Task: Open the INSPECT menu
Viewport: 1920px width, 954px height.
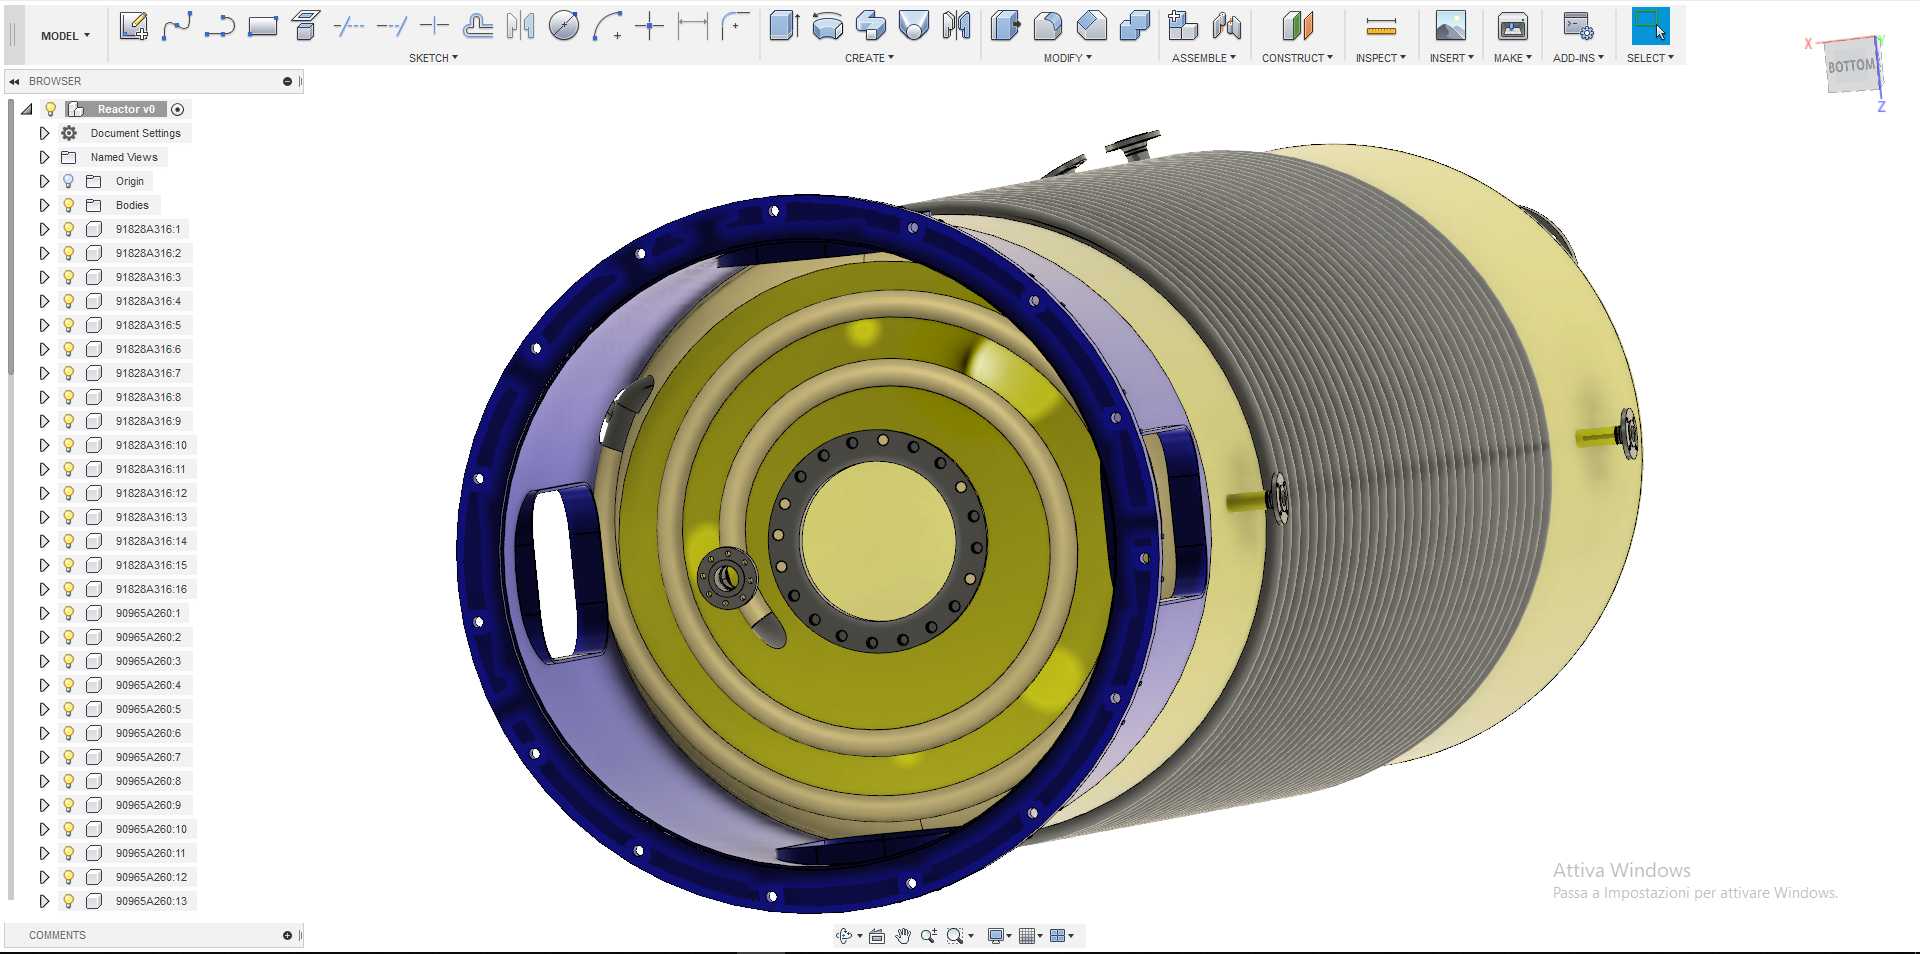Action: coord(1380,58)
